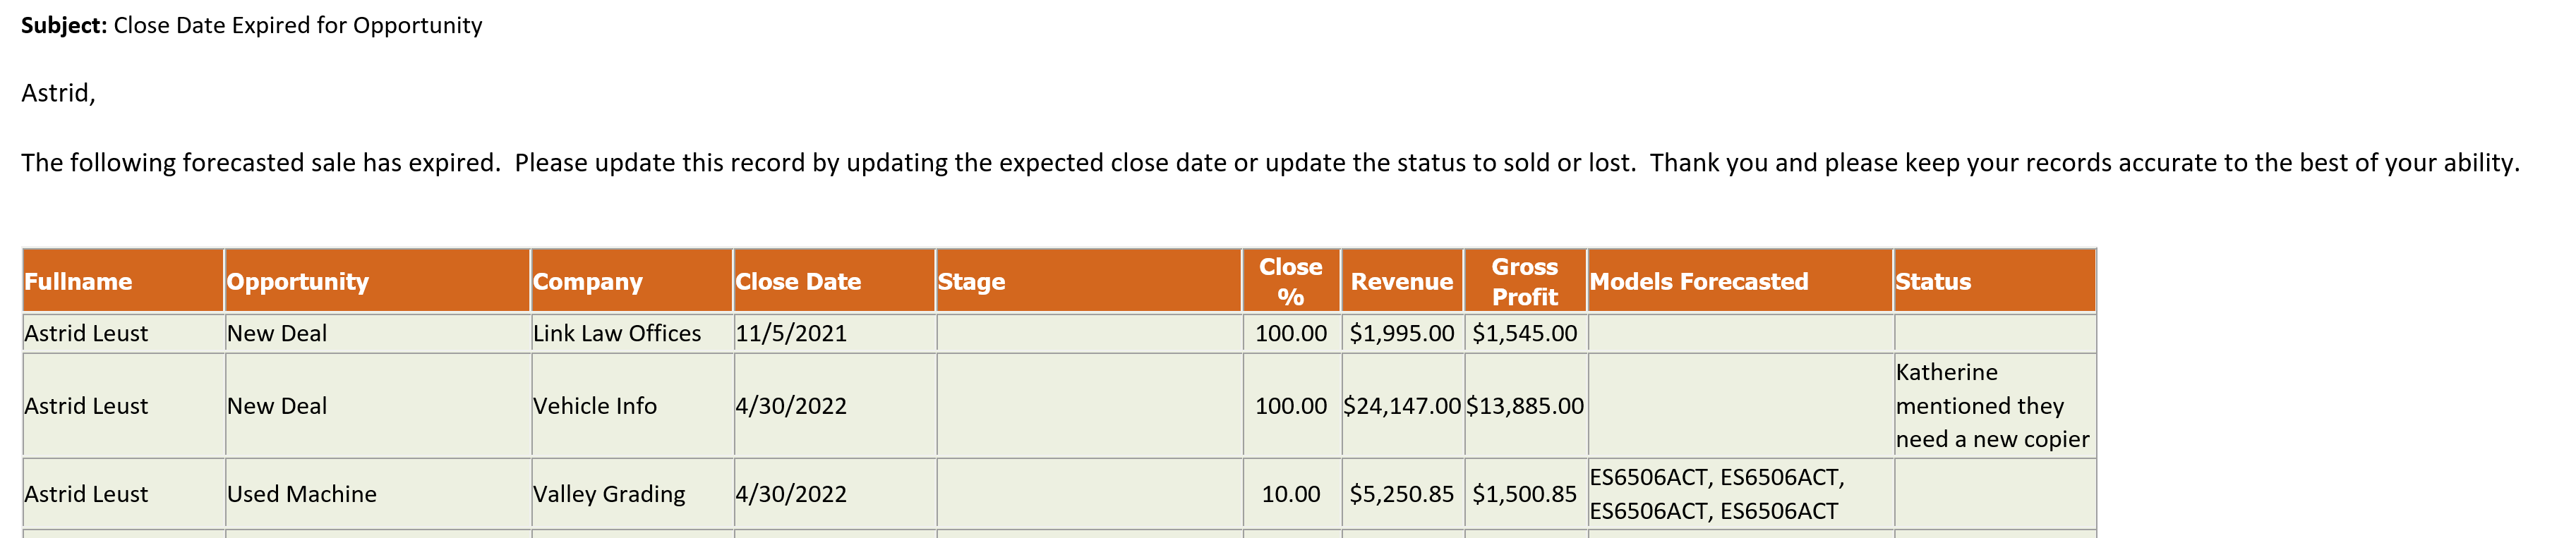Click the 11/5/2021 close date cell
2576x538 pixels.
point(835,333)
